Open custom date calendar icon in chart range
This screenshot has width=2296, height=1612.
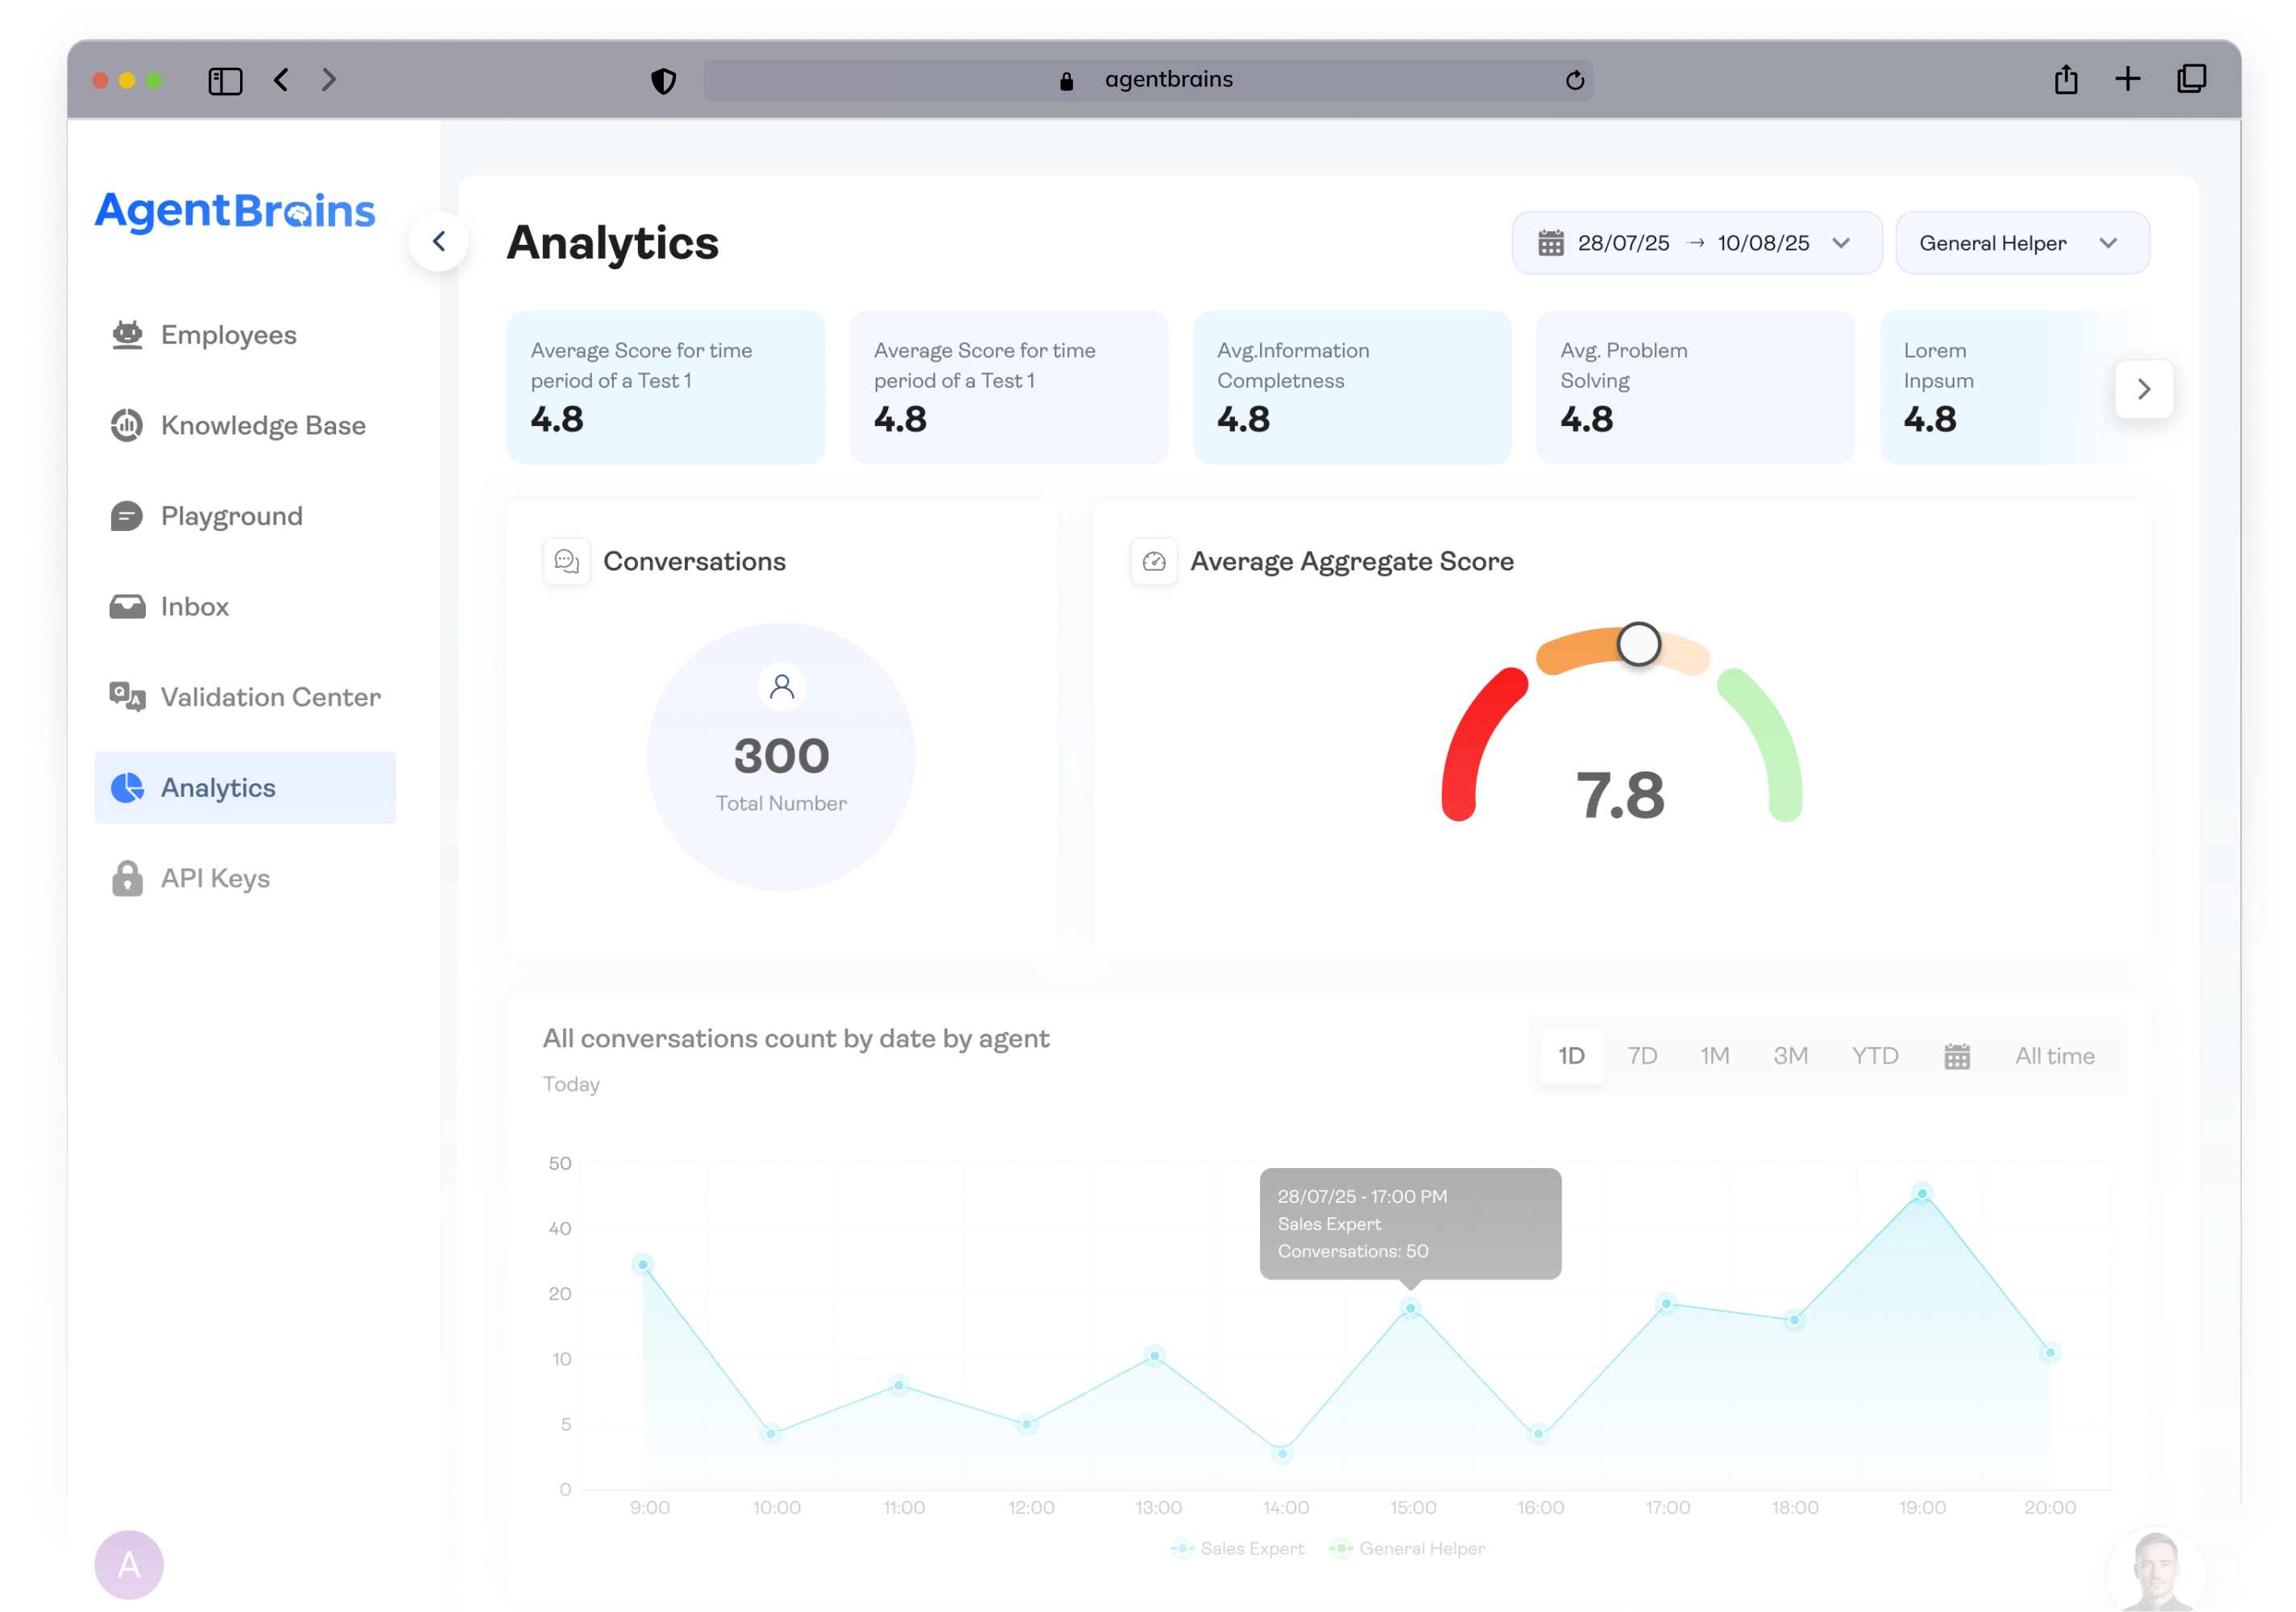(1956, 1056)
